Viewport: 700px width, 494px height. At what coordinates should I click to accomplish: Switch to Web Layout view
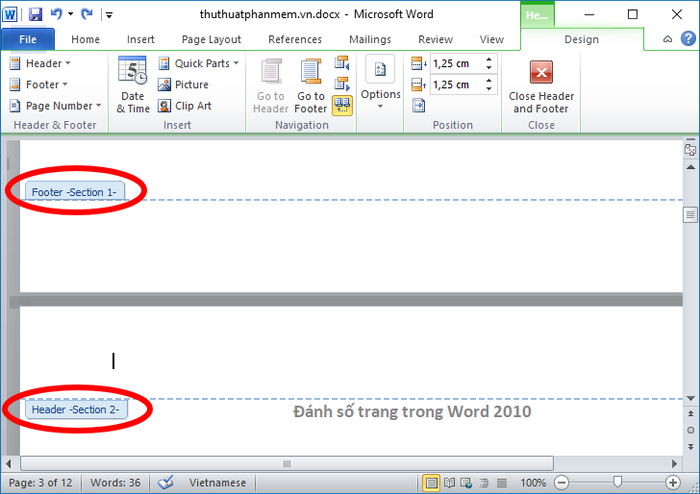466,483
